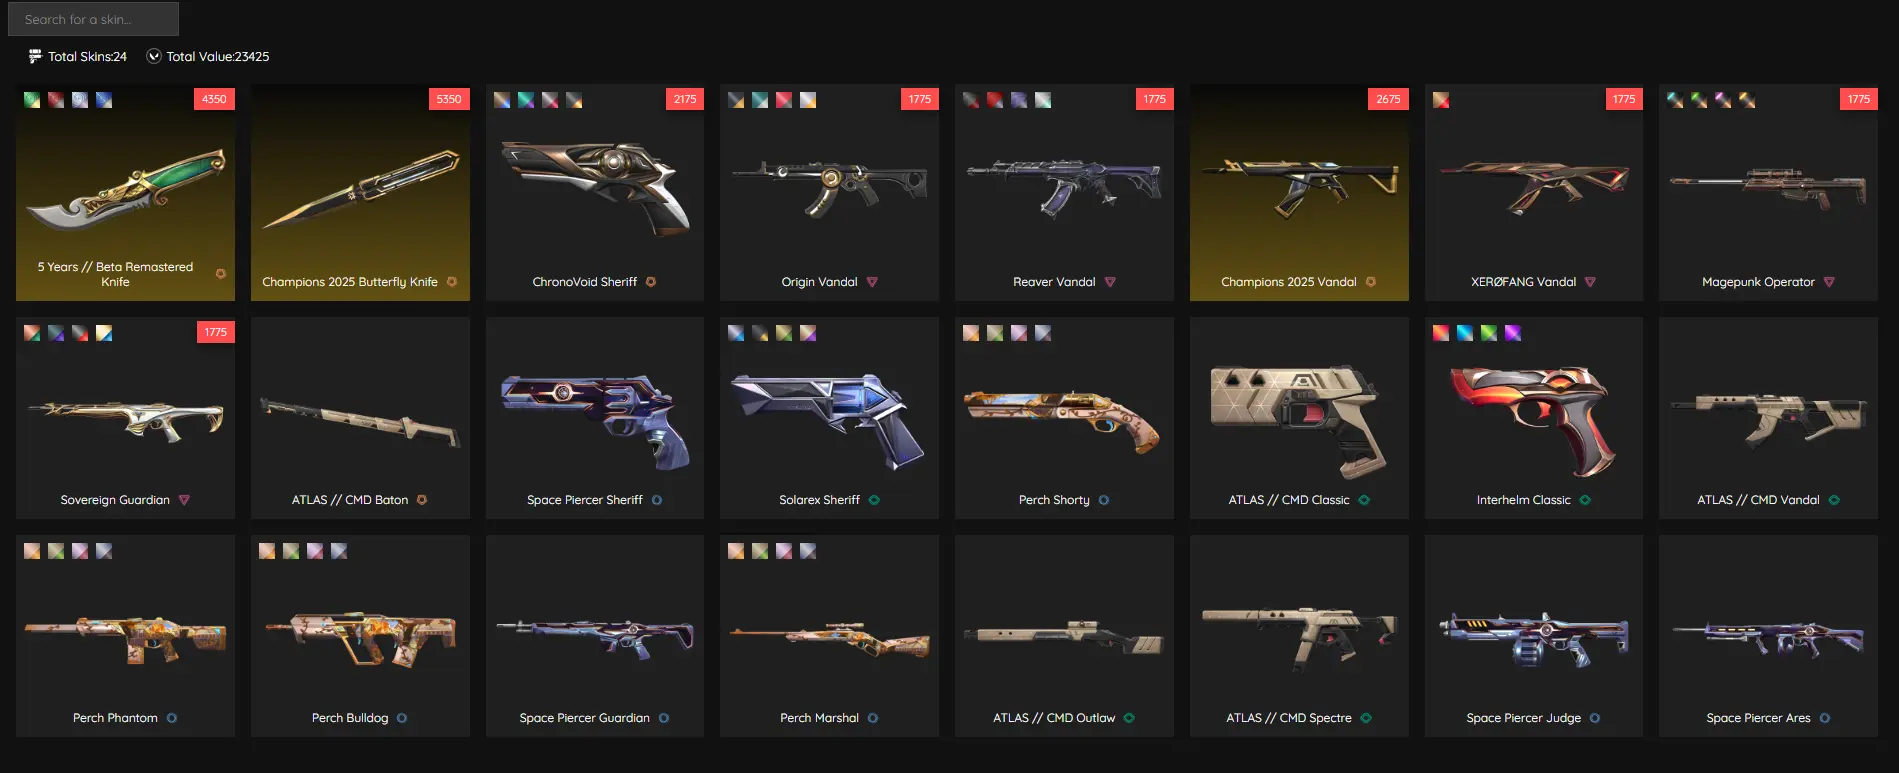This screenshot has width=1899, height=773.
Task: Open the ATLAS // CMD Classic skin card
Action: [x=1299, y=418]
